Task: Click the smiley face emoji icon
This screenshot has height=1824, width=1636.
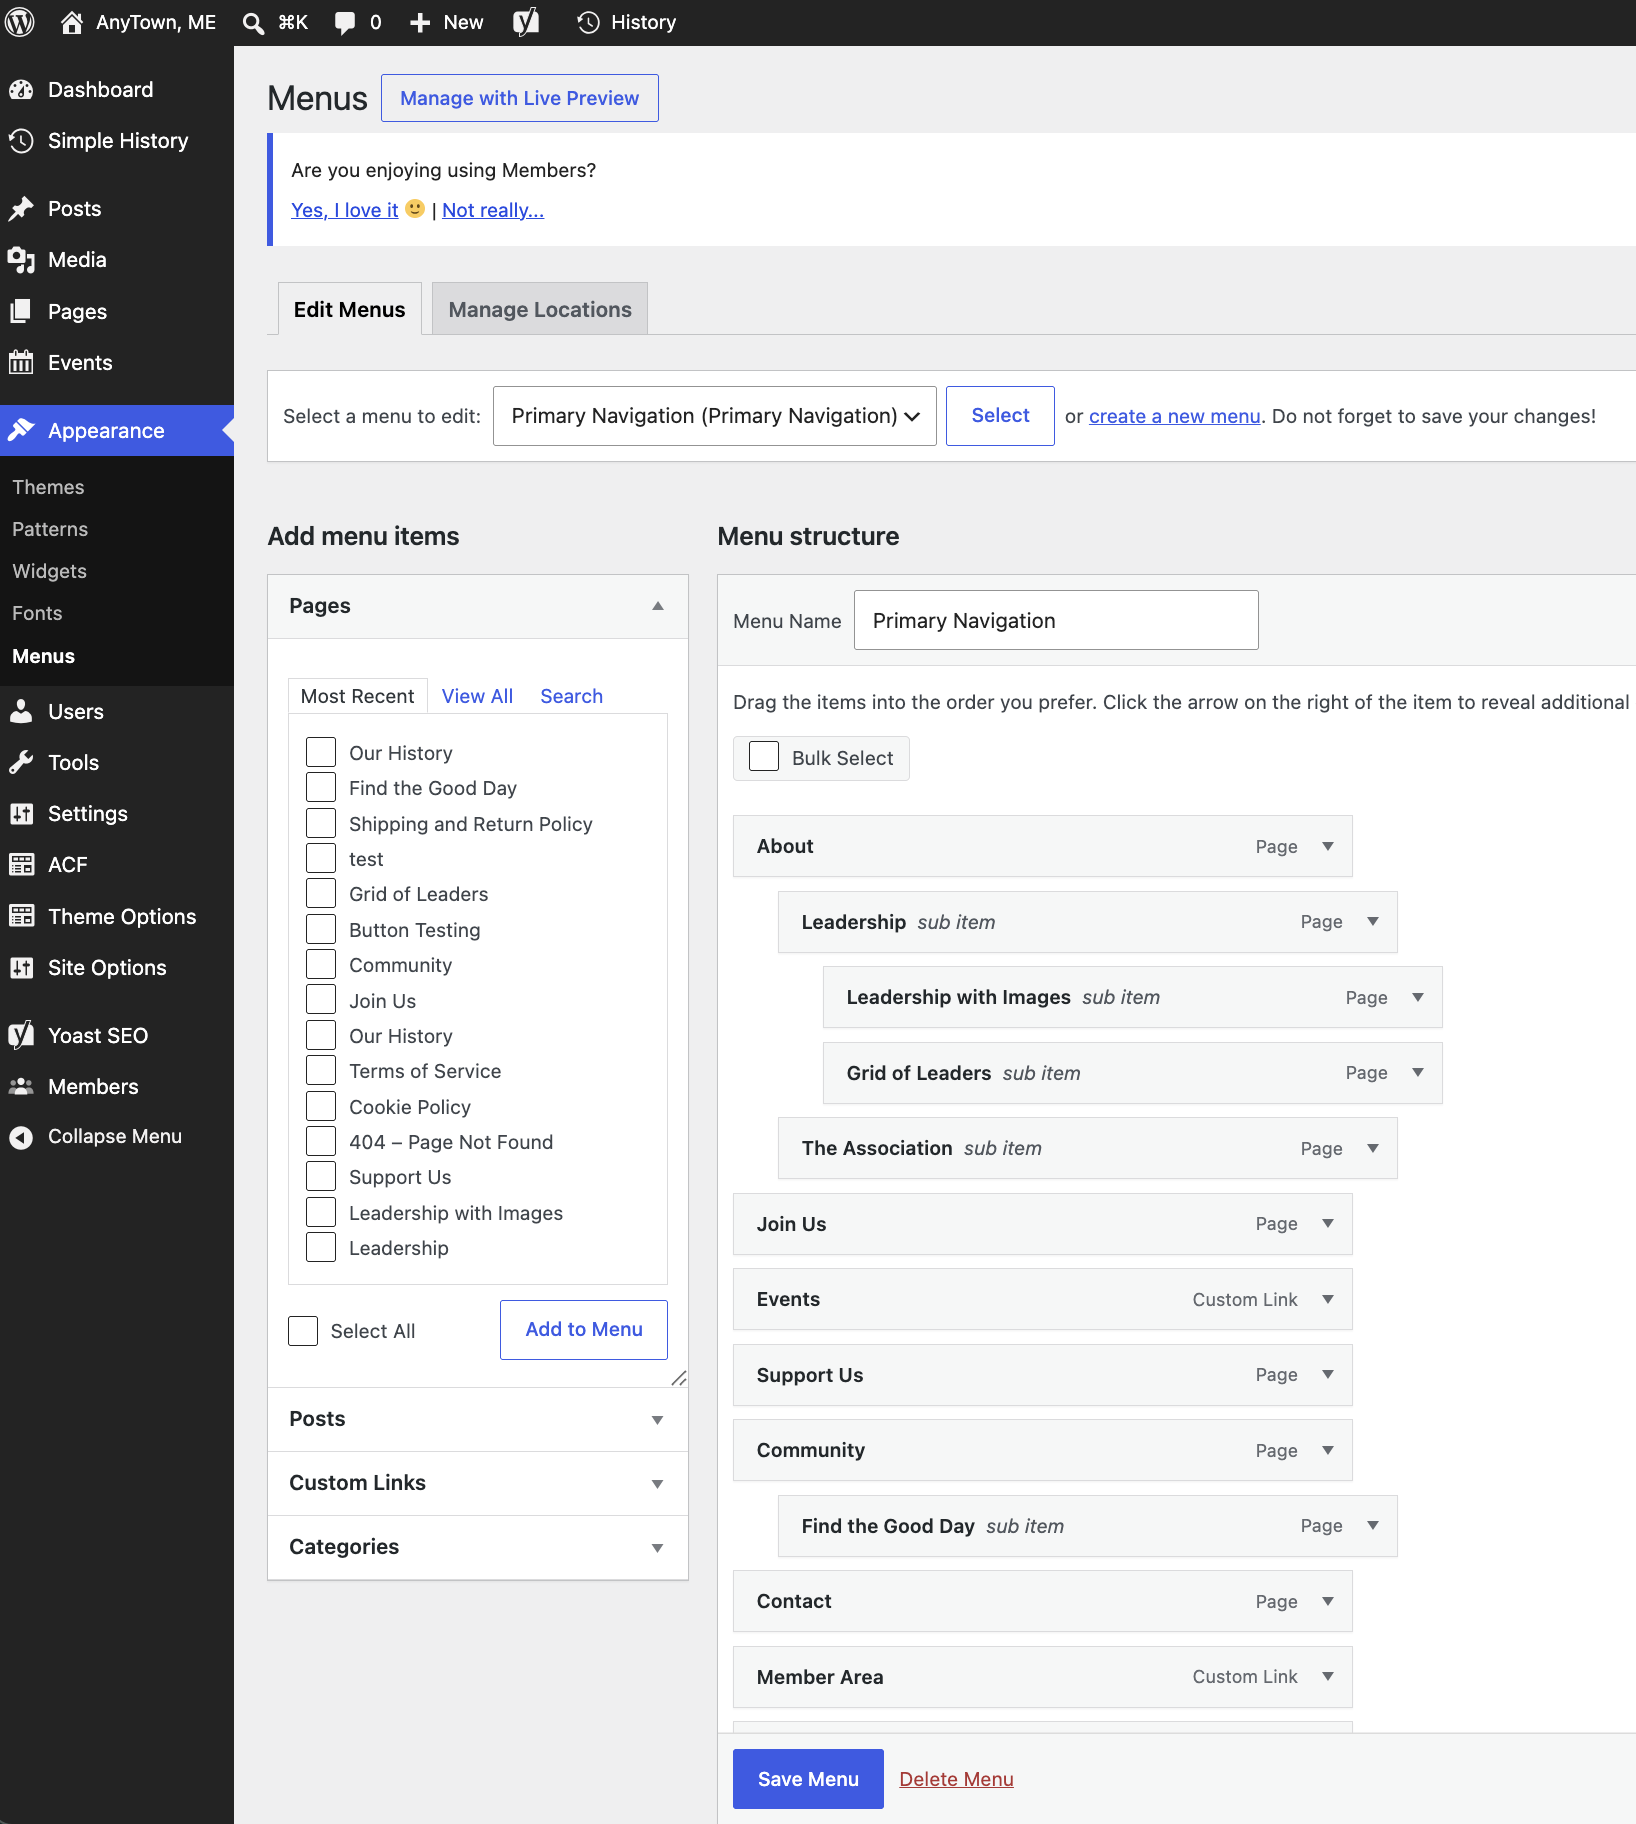Action: 415,209
